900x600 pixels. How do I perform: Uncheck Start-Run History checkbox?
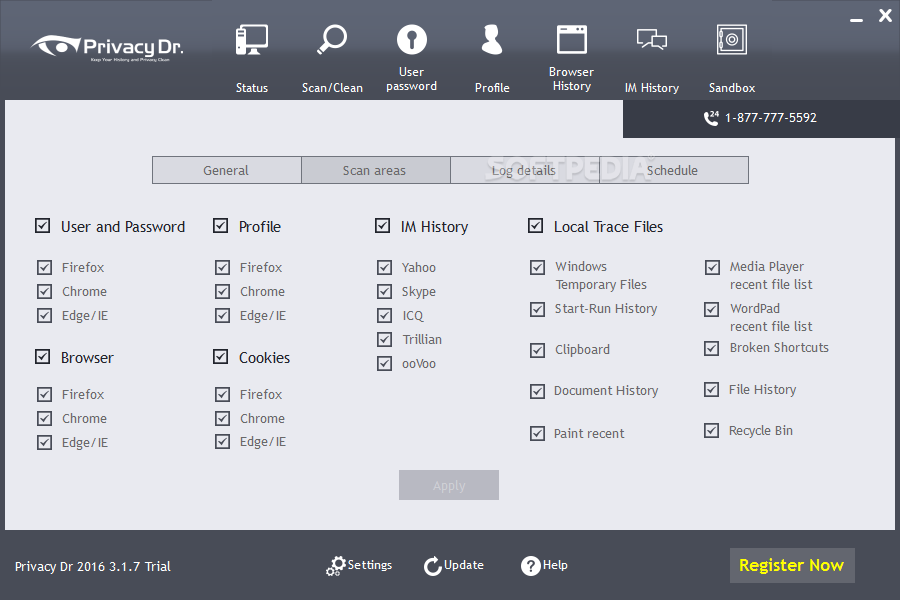(x=537, y=309)
